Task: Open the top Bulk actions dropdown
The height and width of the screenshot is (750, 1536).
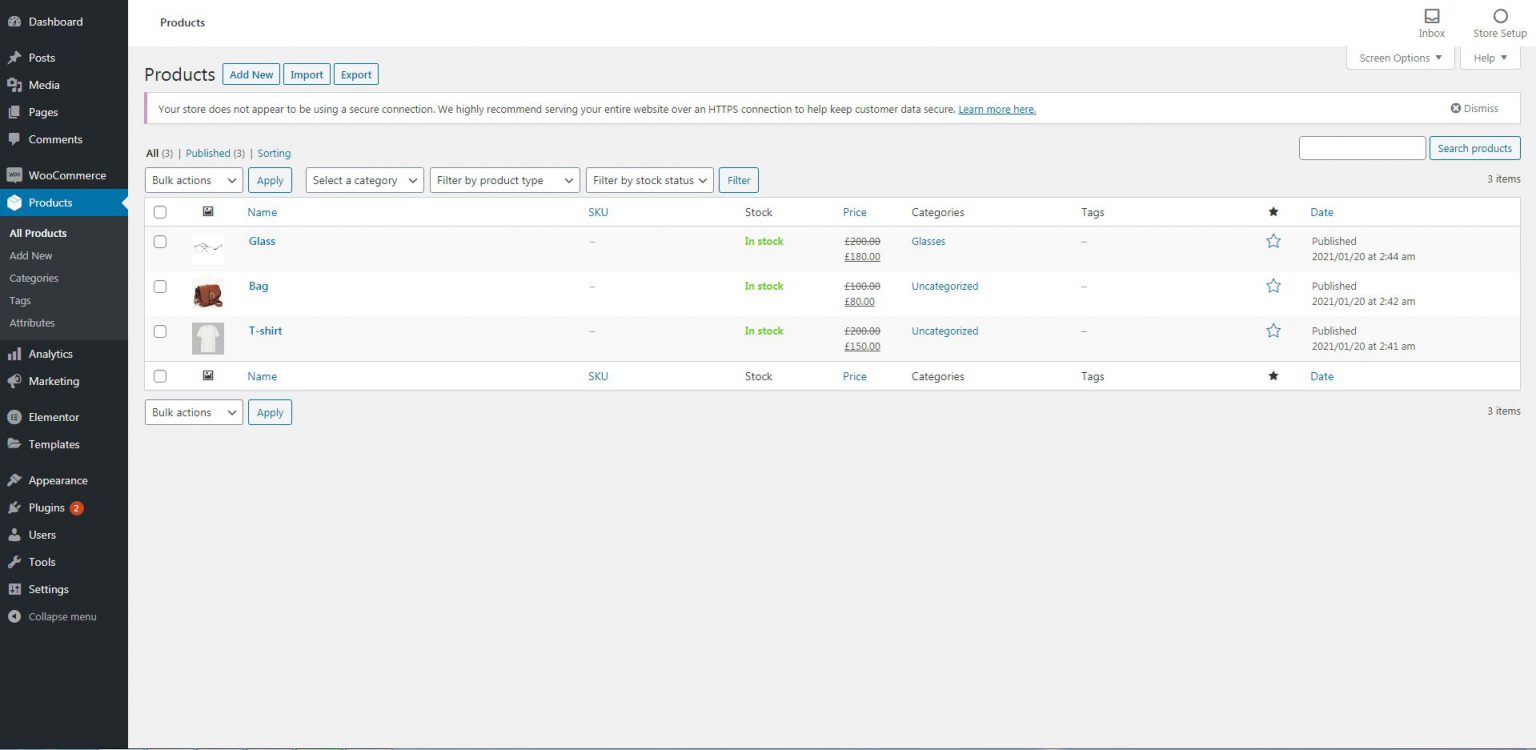Action: pos(194,180)
